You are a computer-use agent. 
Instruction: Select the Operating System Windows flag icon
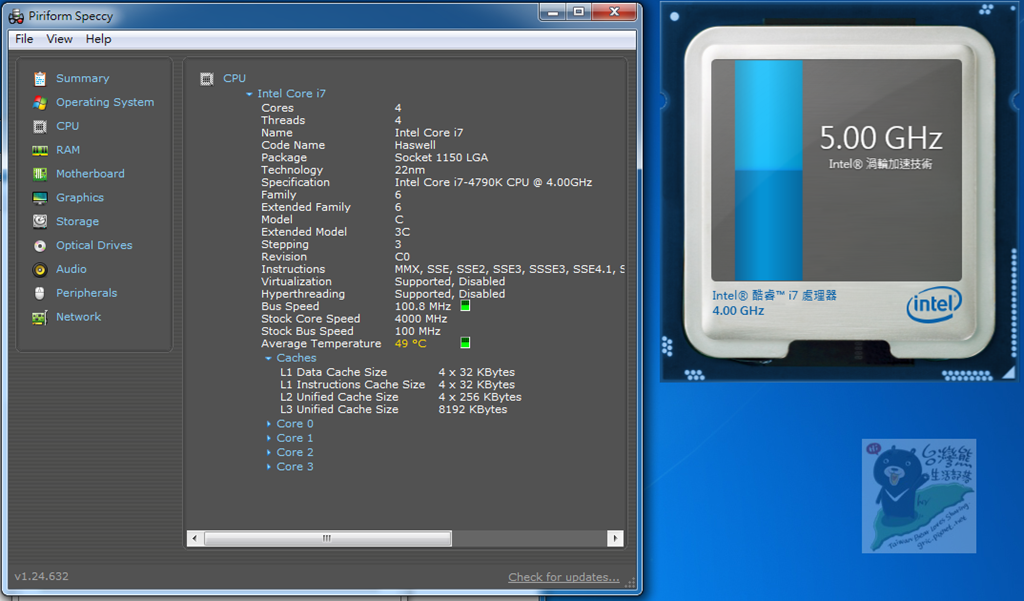coord(40,103)
